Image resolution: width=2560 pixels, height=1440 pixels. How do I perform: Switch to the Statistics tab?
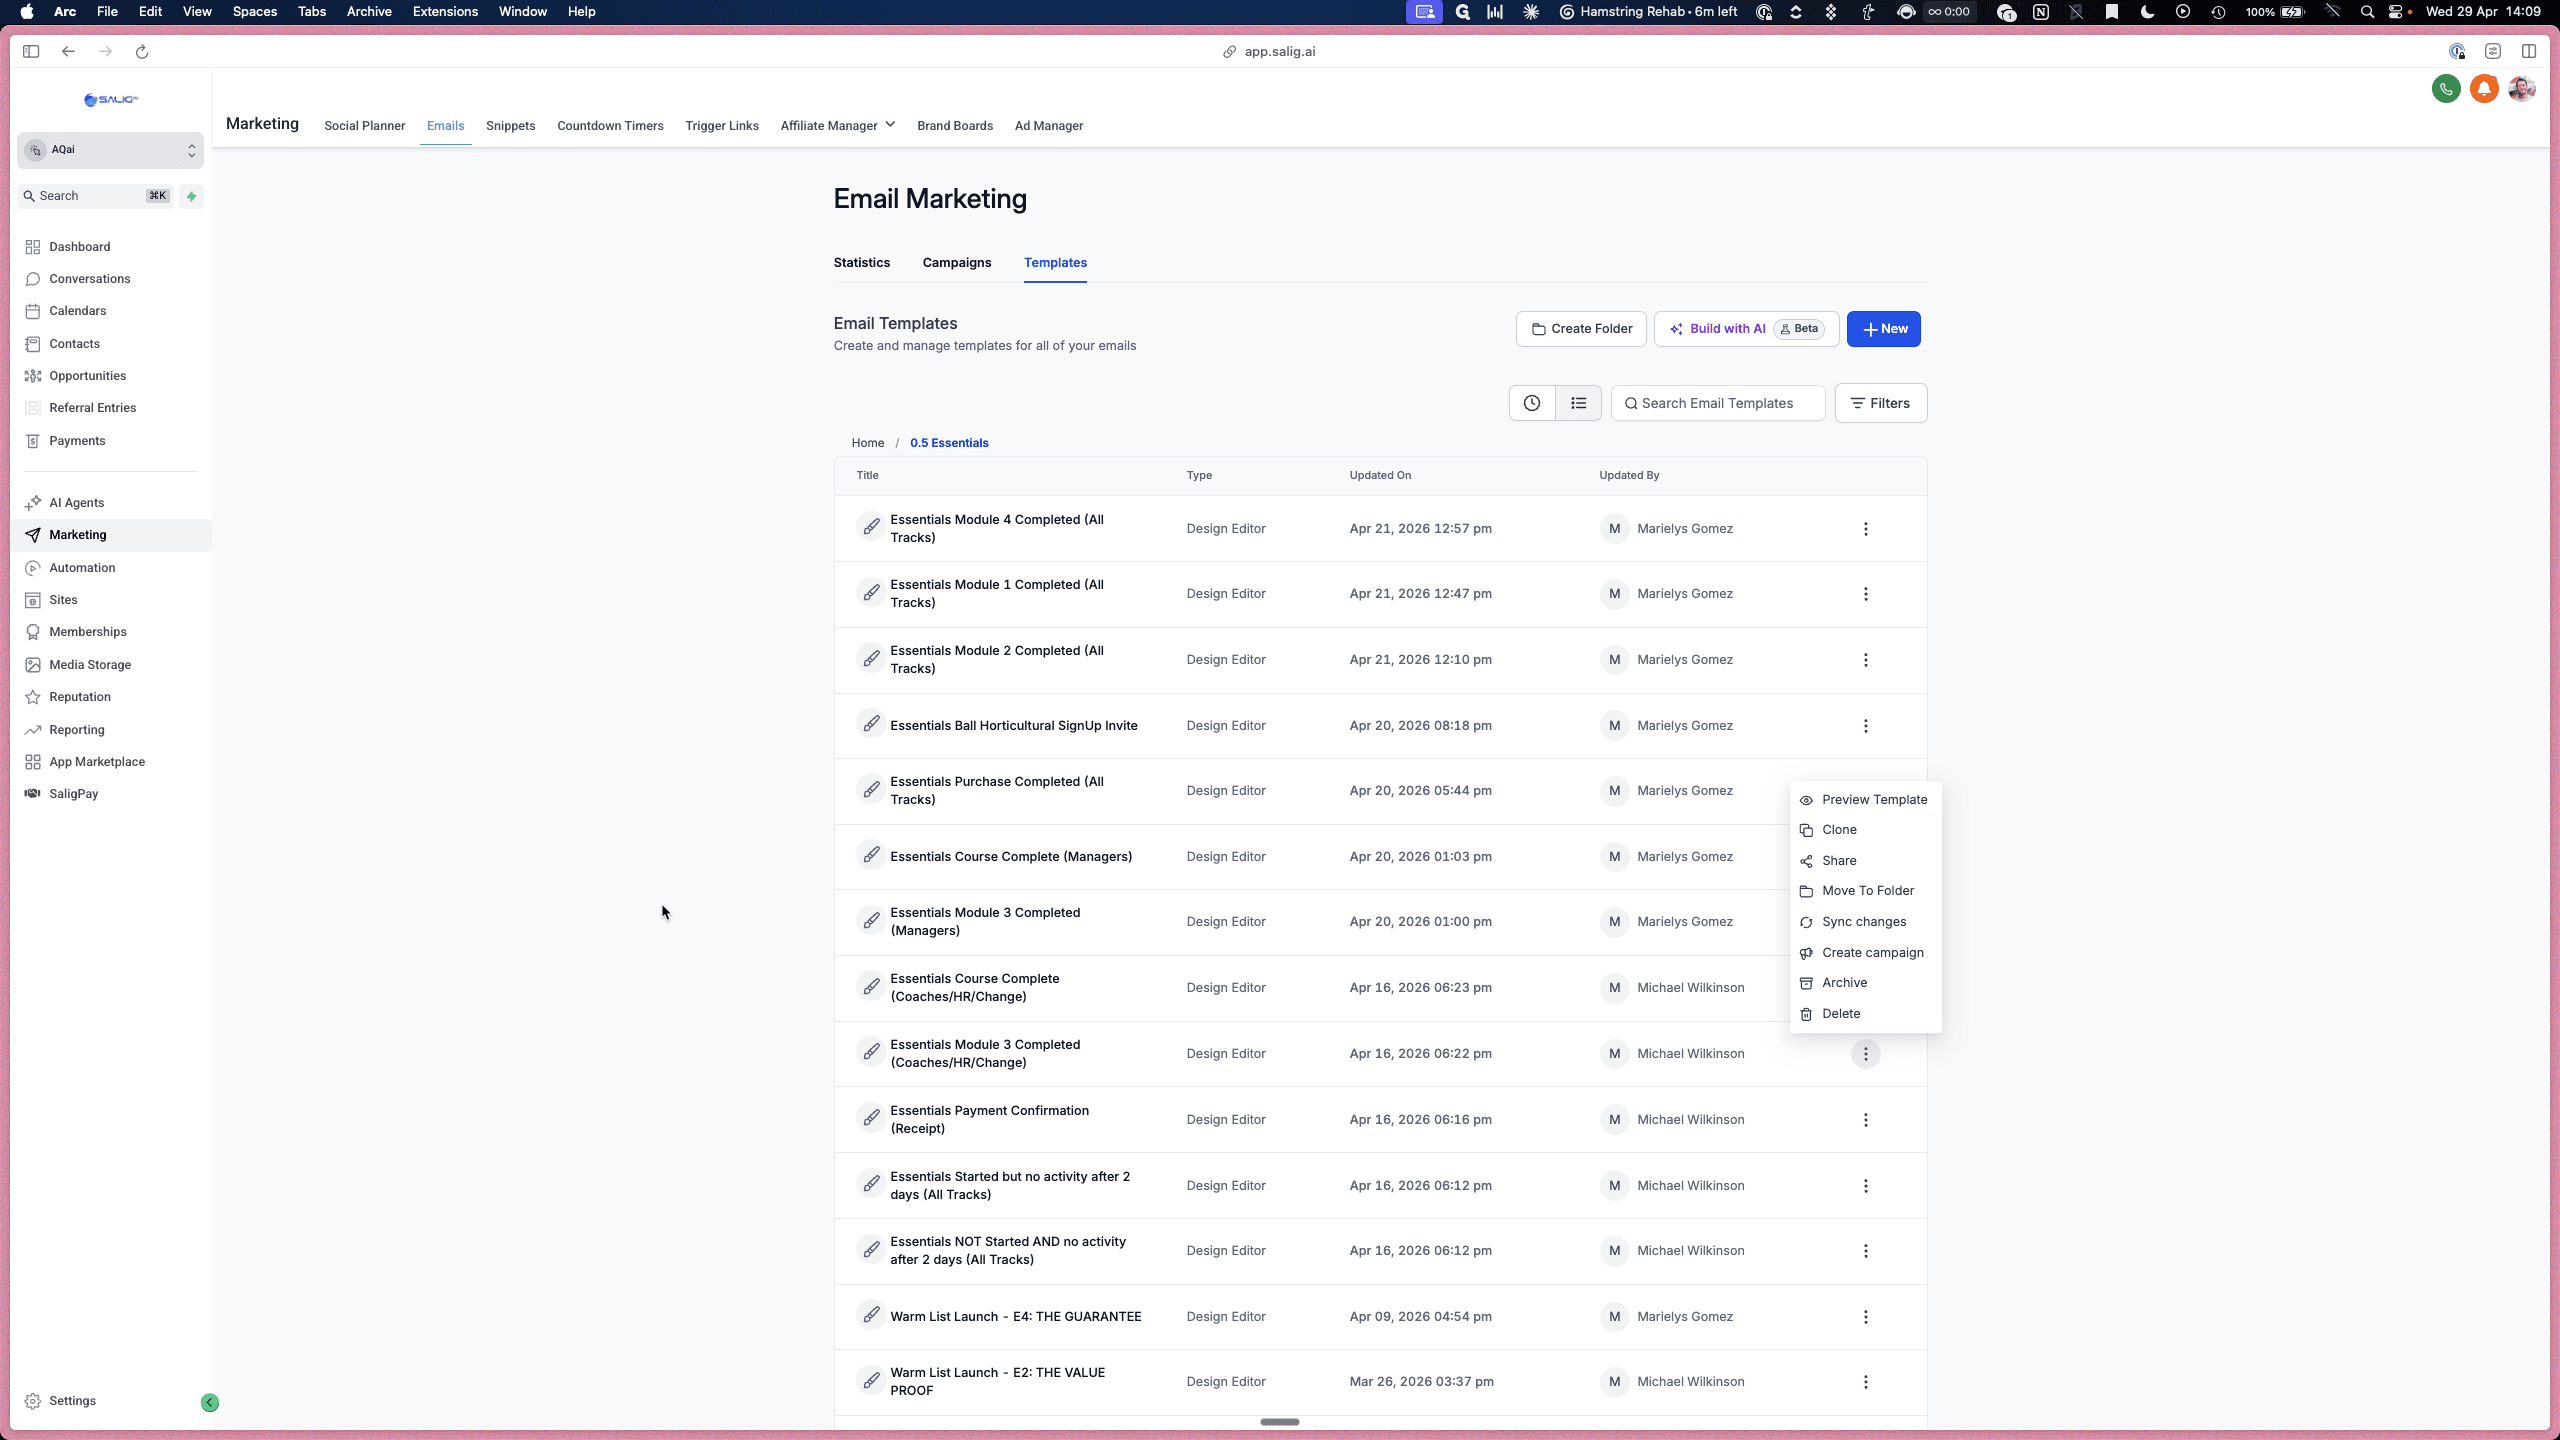click(861, 263)
